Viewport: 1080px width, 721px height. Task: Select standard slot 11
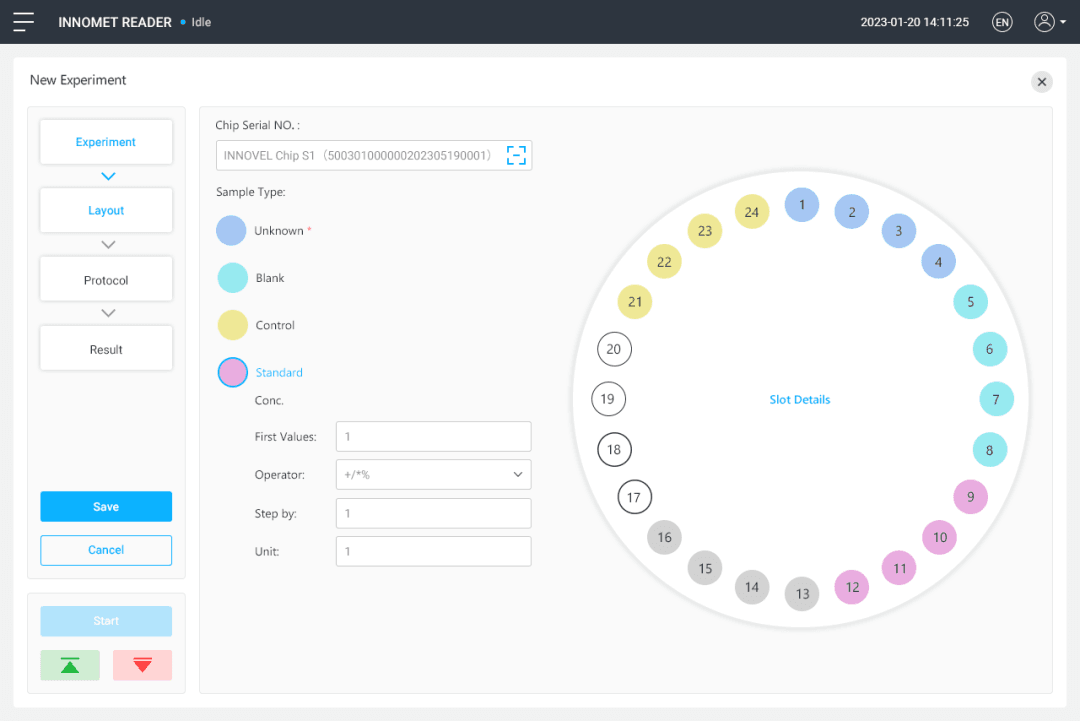click(x=900, y=568)
